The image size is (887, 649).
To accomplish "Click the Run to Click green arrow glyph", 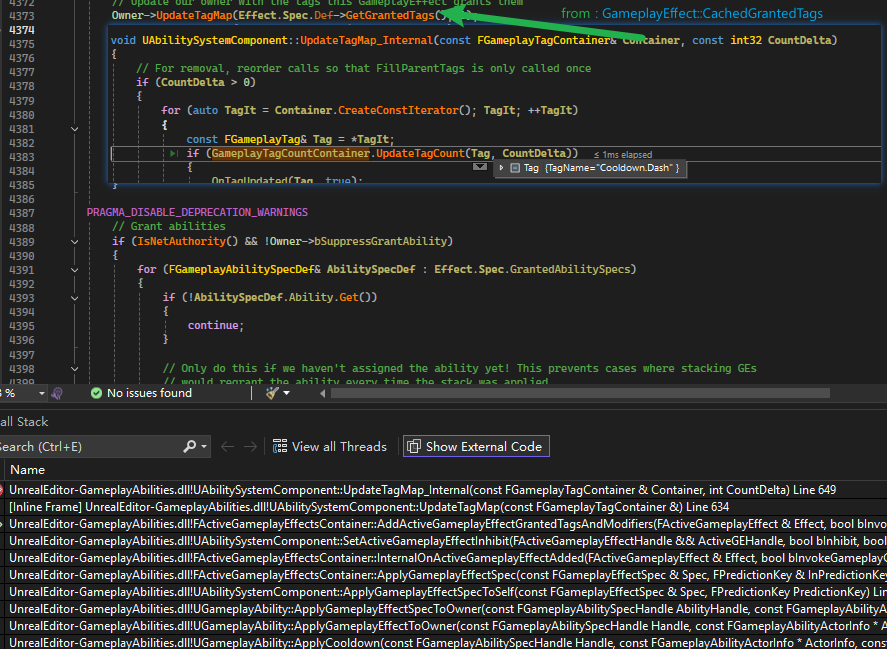I will tap(174, 153).
